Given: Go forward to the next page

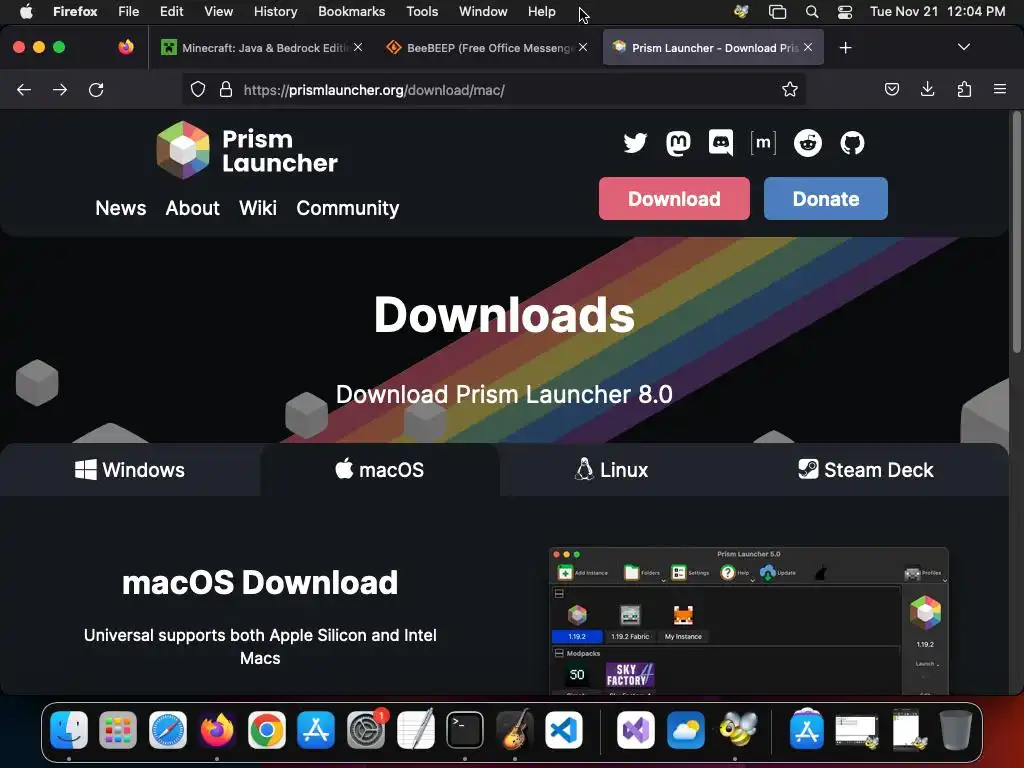Looking at the screenshot, I should coord(60,89).
